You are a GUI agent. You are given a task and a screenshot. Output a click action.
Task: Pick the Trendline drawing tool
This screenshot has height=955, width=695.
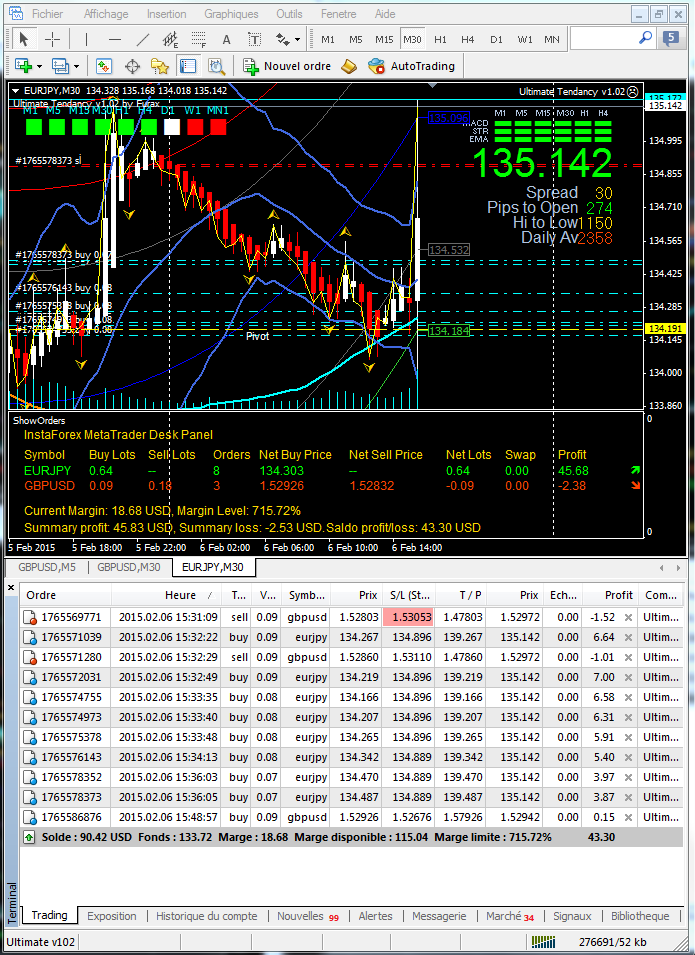click(x=143, y=40)
